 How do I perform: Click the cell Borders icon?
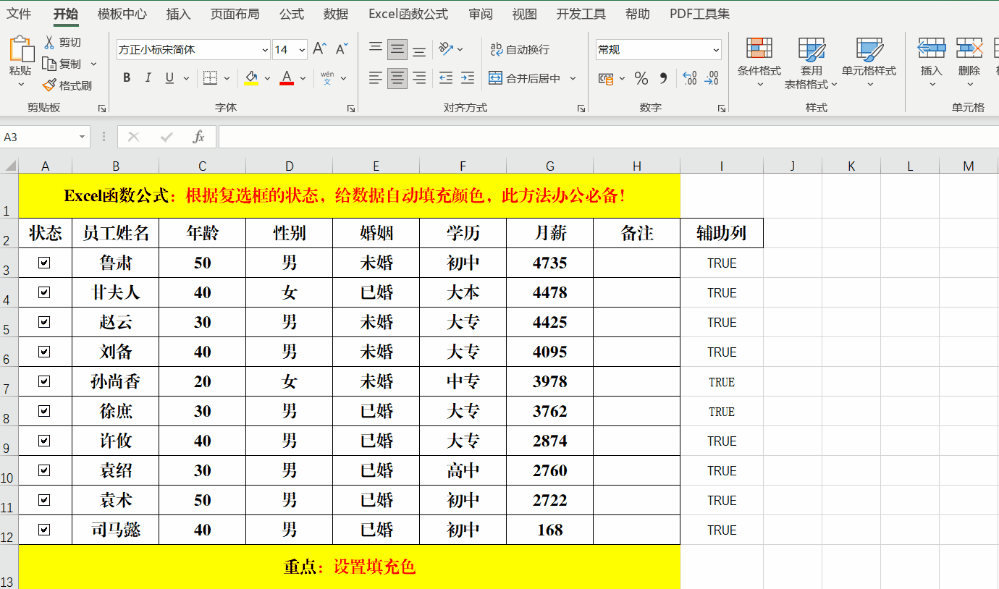(x=210, y=78)
